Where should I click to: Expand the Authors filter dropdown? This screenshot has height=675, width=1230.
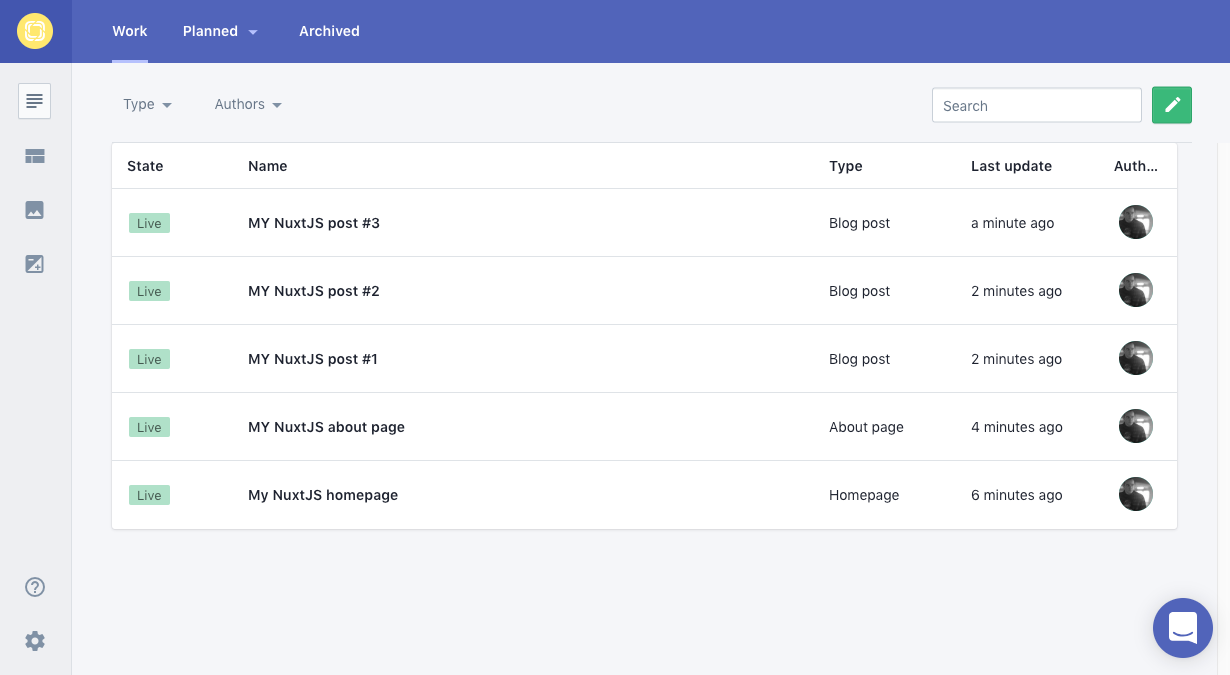coord(248,104)
